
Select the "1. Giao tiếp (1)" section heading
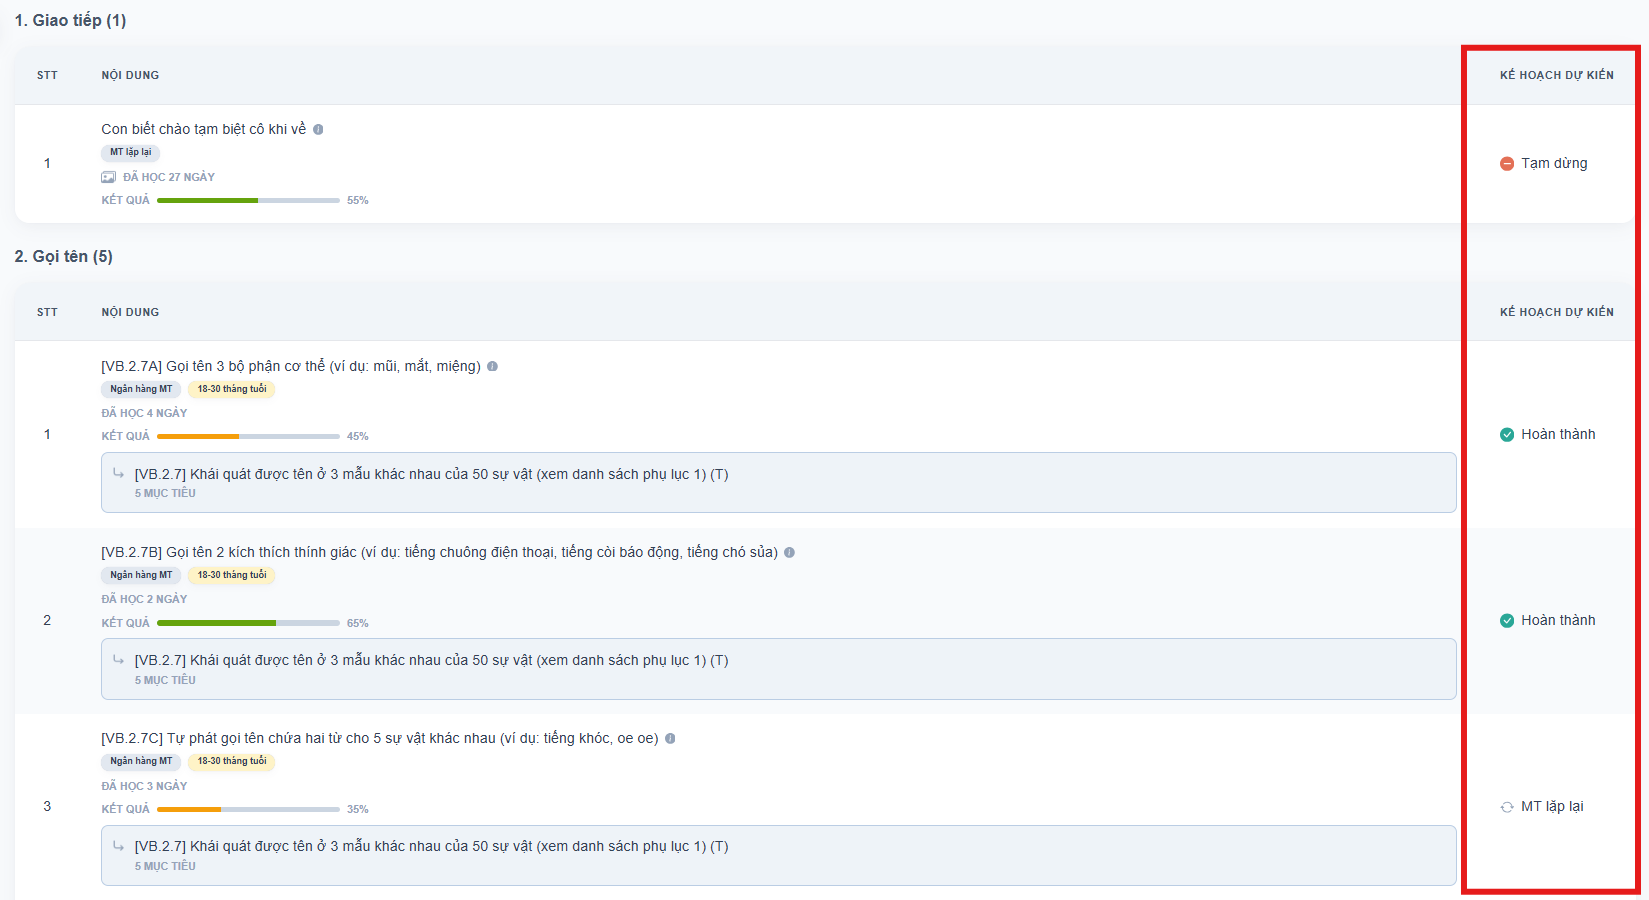coord(70,20)
